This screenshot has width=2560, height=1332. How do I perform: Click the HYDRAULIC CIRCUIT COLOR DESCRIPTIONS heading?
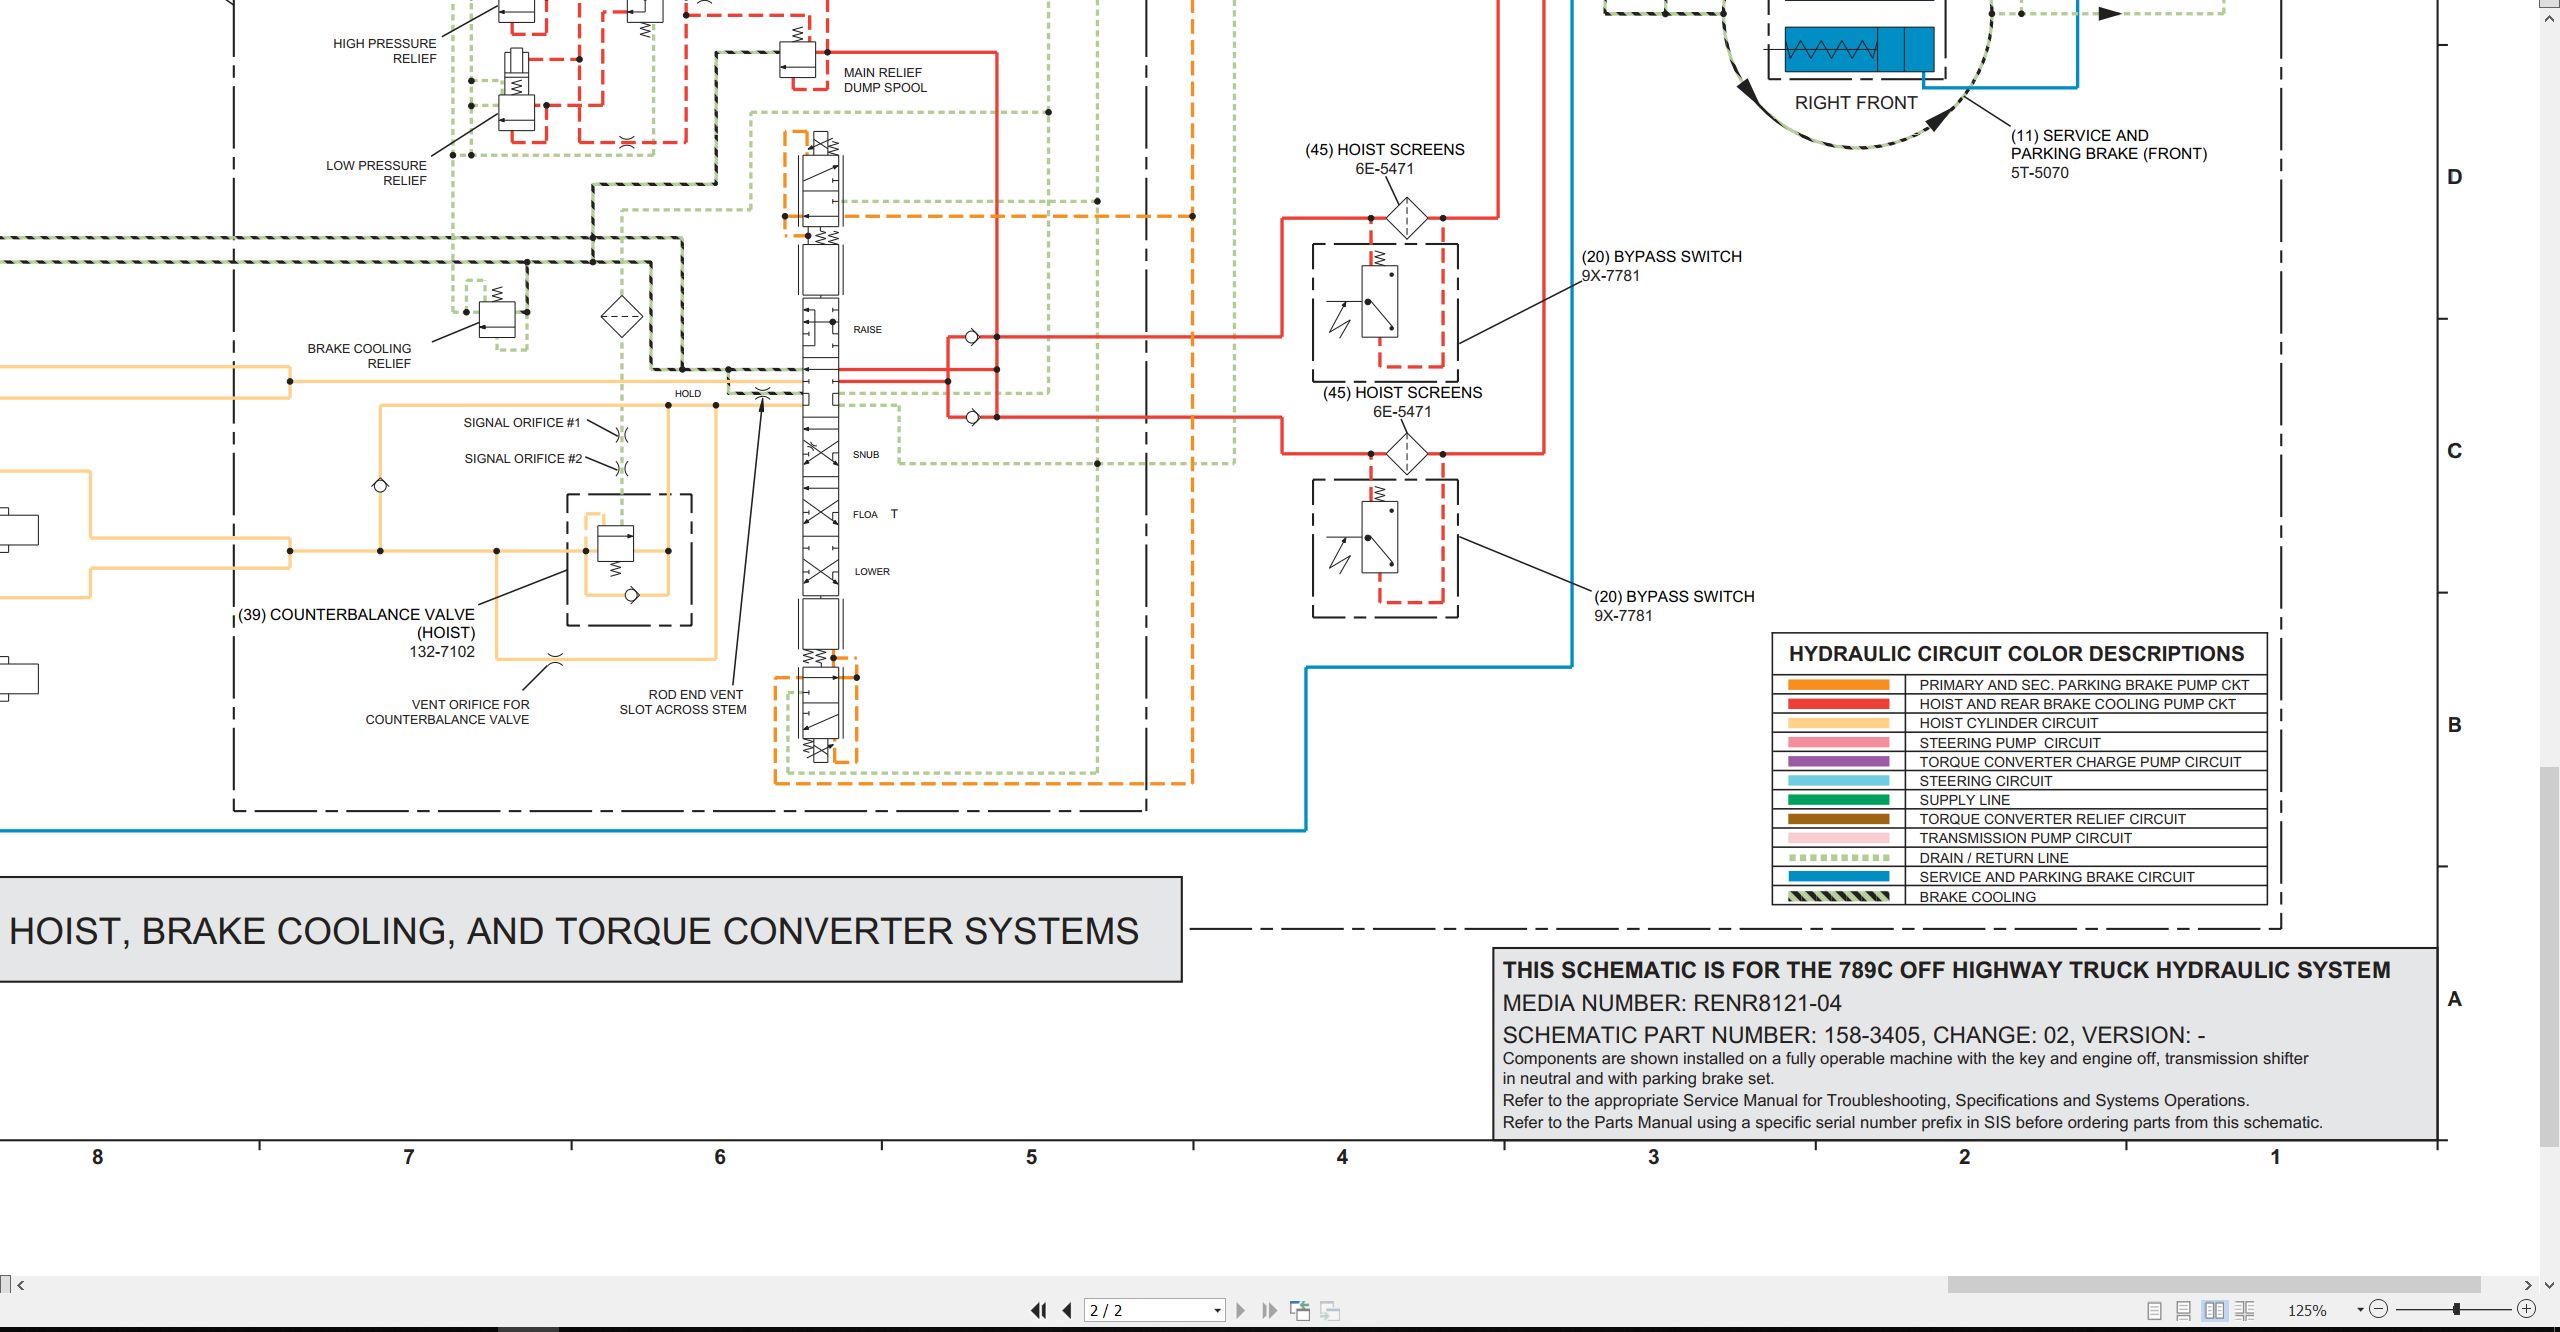2016,654
